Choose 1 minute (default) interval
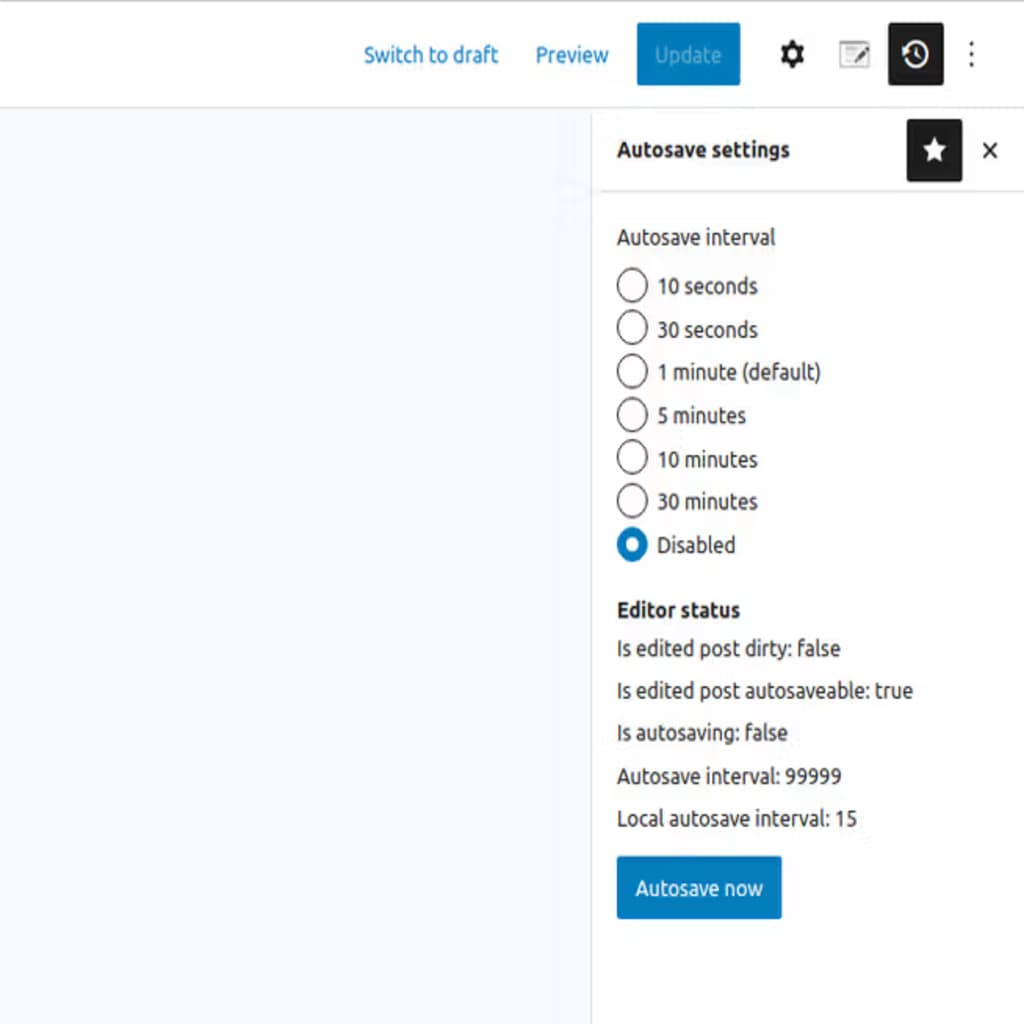This screenshot has height=1024, width=1024. click(632, 372)
